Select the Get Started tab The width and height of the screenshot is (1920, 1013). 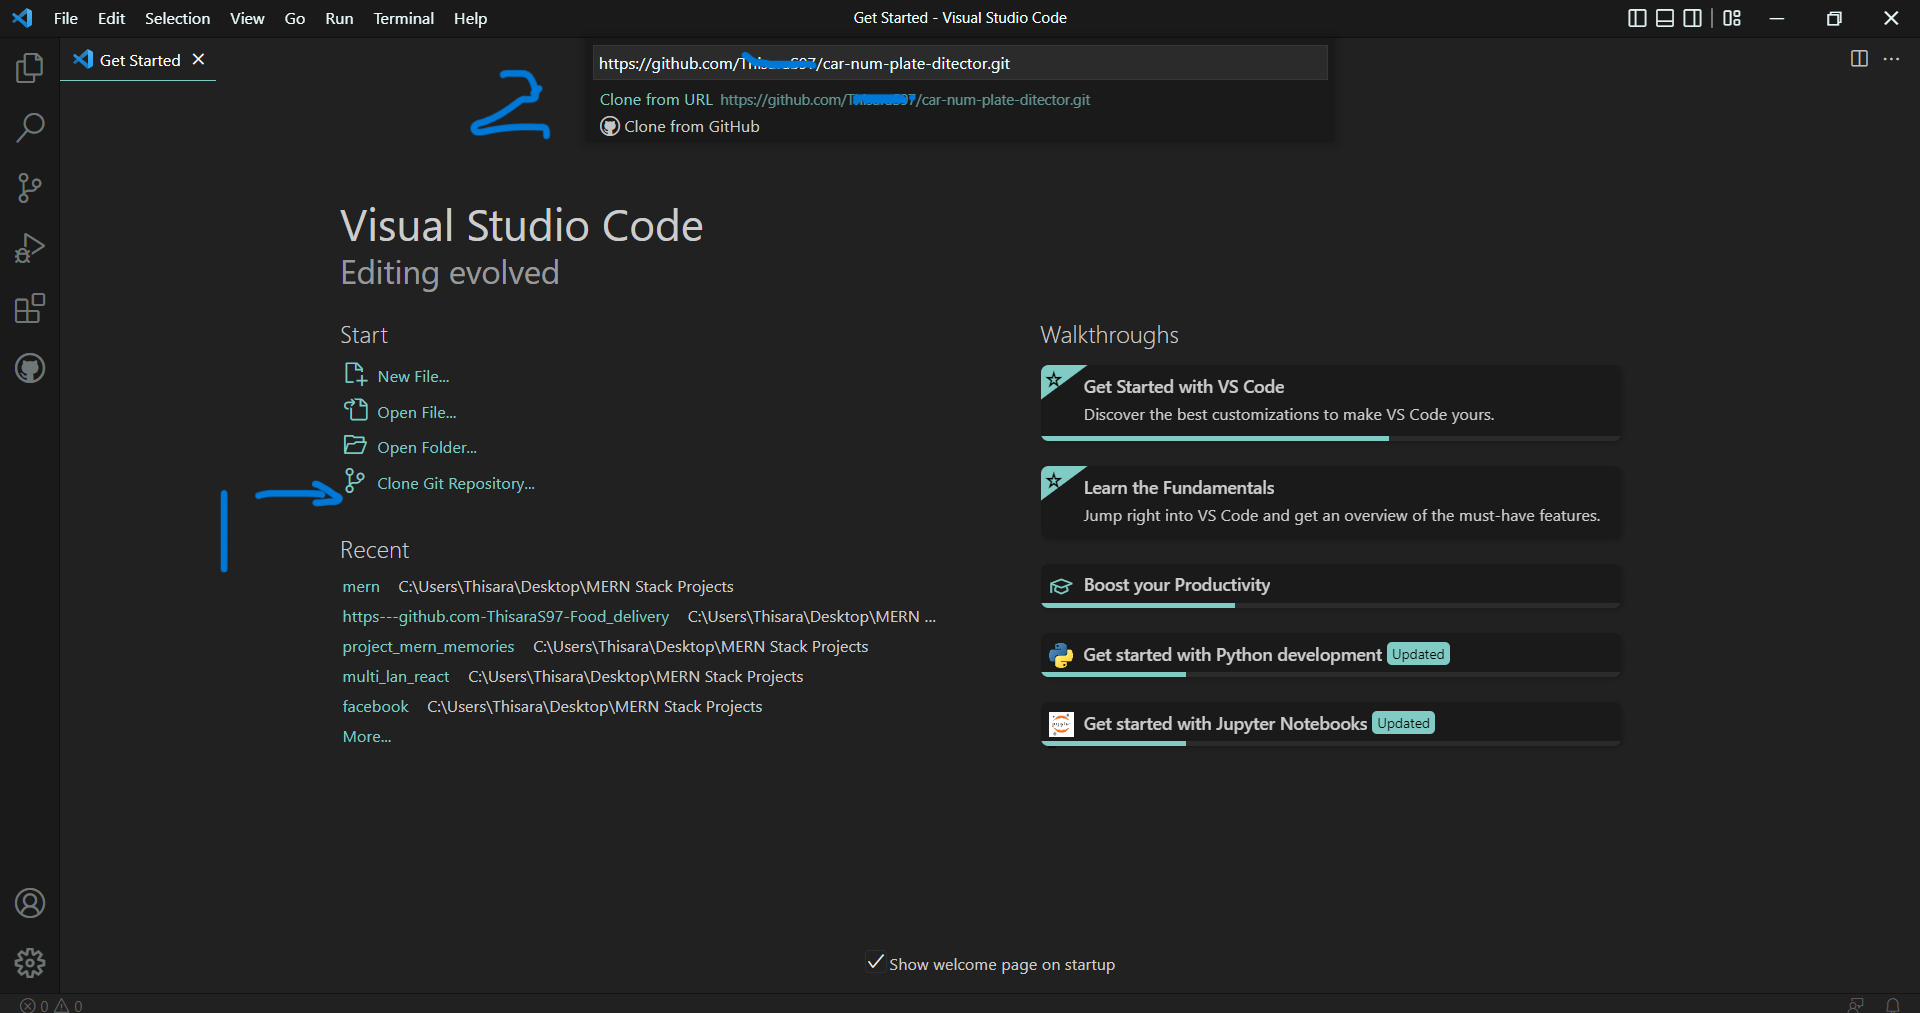tap(138, 60)
